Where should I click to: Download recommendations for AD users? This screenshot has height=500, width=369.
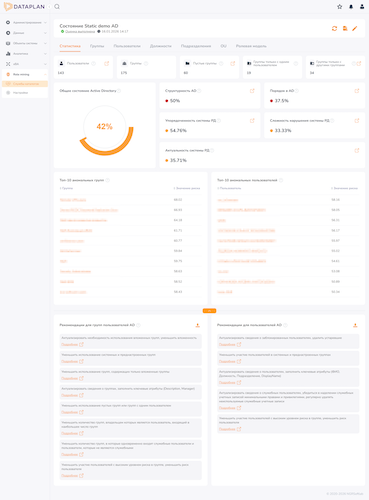(355, 325)
